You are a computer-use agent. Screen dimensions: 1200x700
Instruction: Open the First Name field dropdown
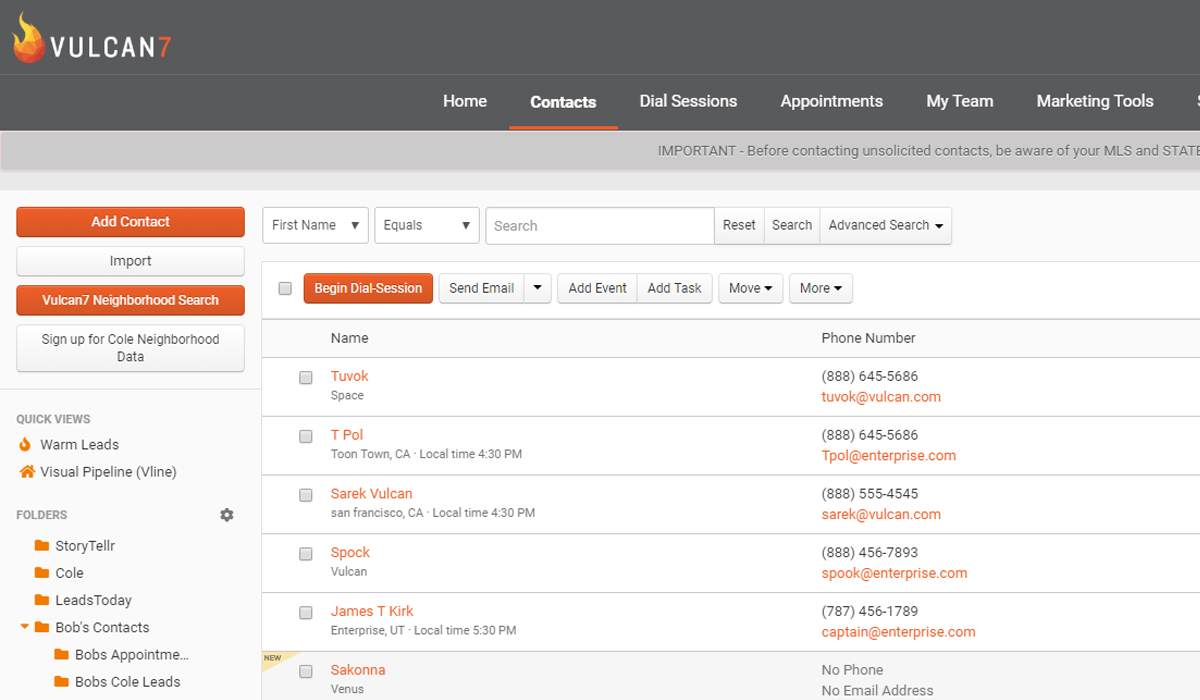[316, 225]
